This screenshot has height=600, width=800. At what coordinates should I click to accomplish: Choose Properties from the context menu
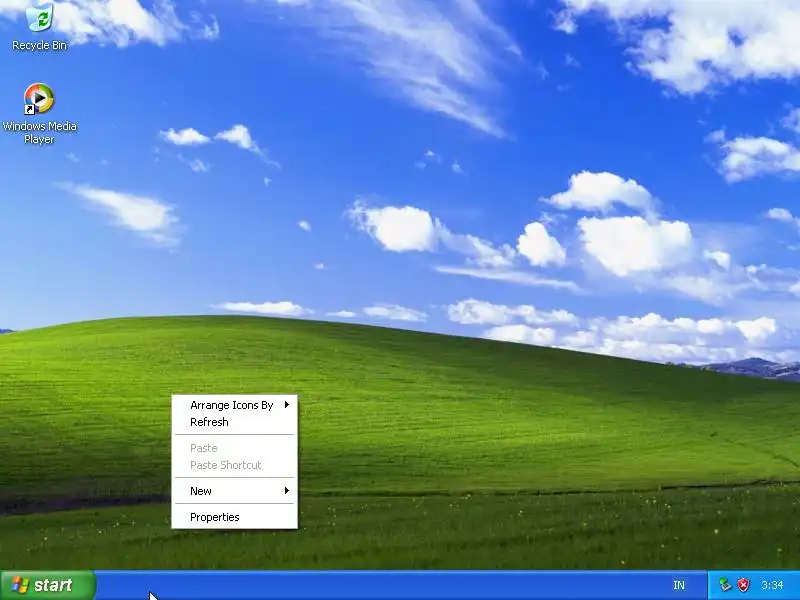tap(235, 517)
